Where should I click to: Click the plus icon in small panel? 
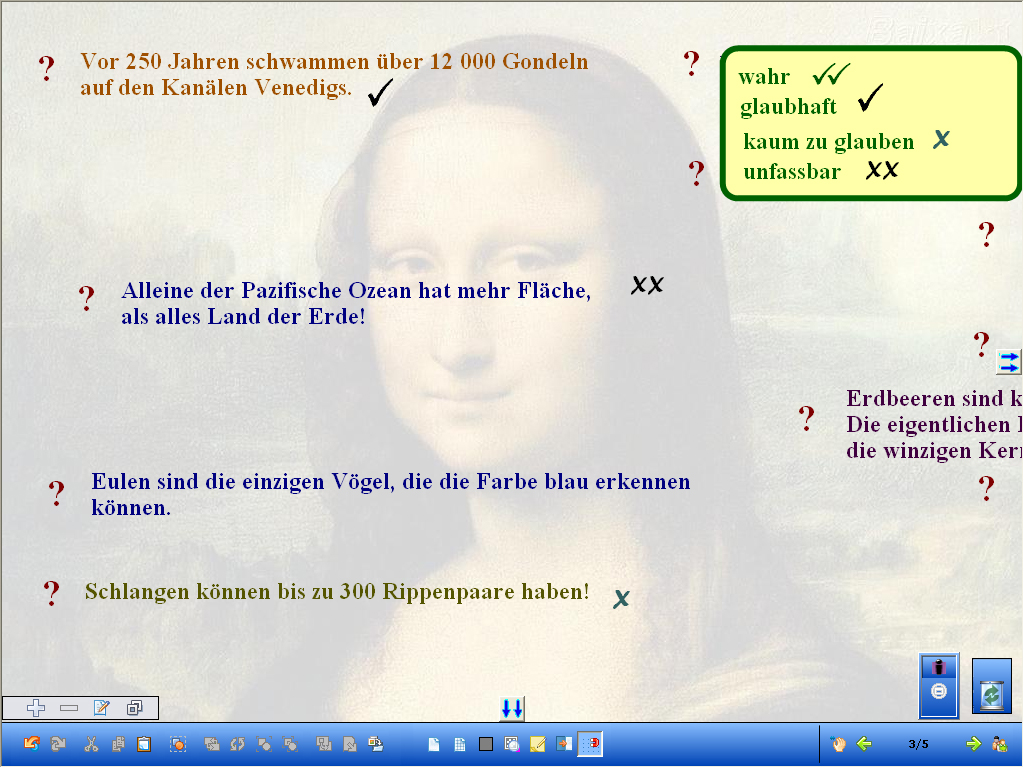tap(36, 707)
